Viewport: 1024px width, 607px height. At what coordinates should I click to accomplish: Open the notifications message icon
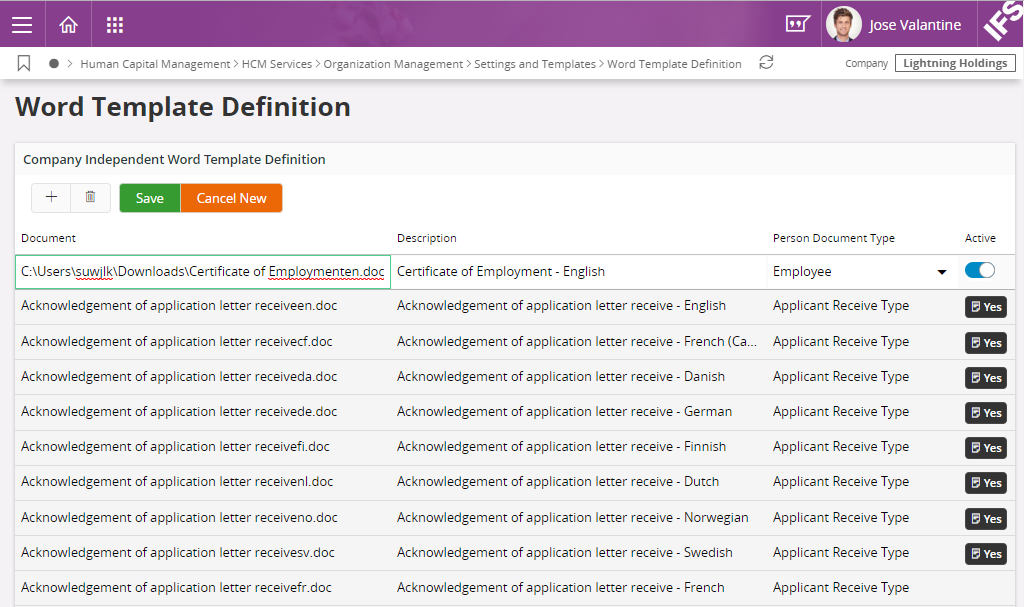coord(797,25)
